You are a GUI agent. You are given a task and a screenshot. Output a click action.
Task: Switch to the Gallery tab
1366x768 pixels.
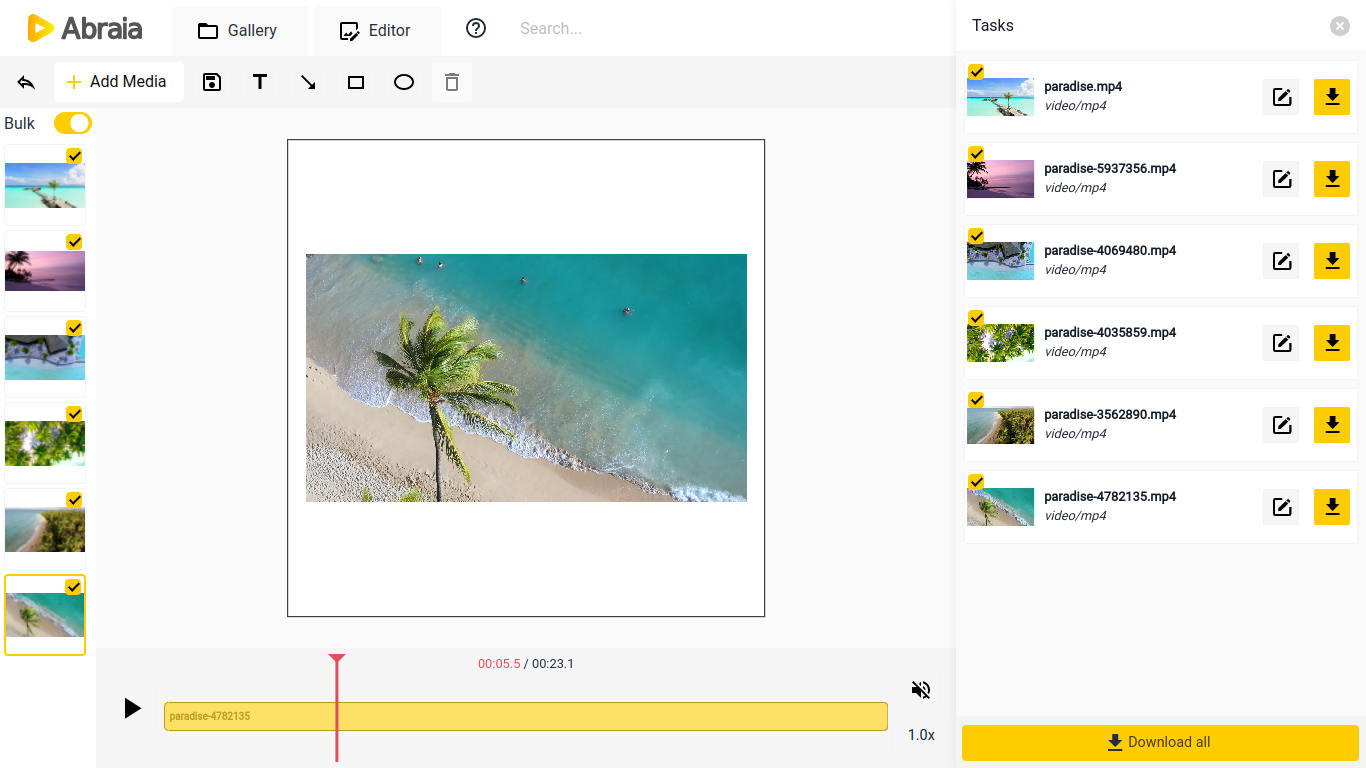[240, 30]
